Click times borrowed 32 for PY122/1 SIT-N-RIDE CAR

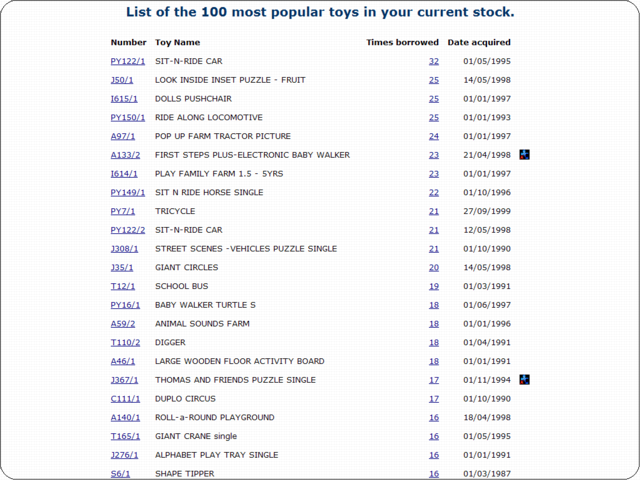point(434,61)
